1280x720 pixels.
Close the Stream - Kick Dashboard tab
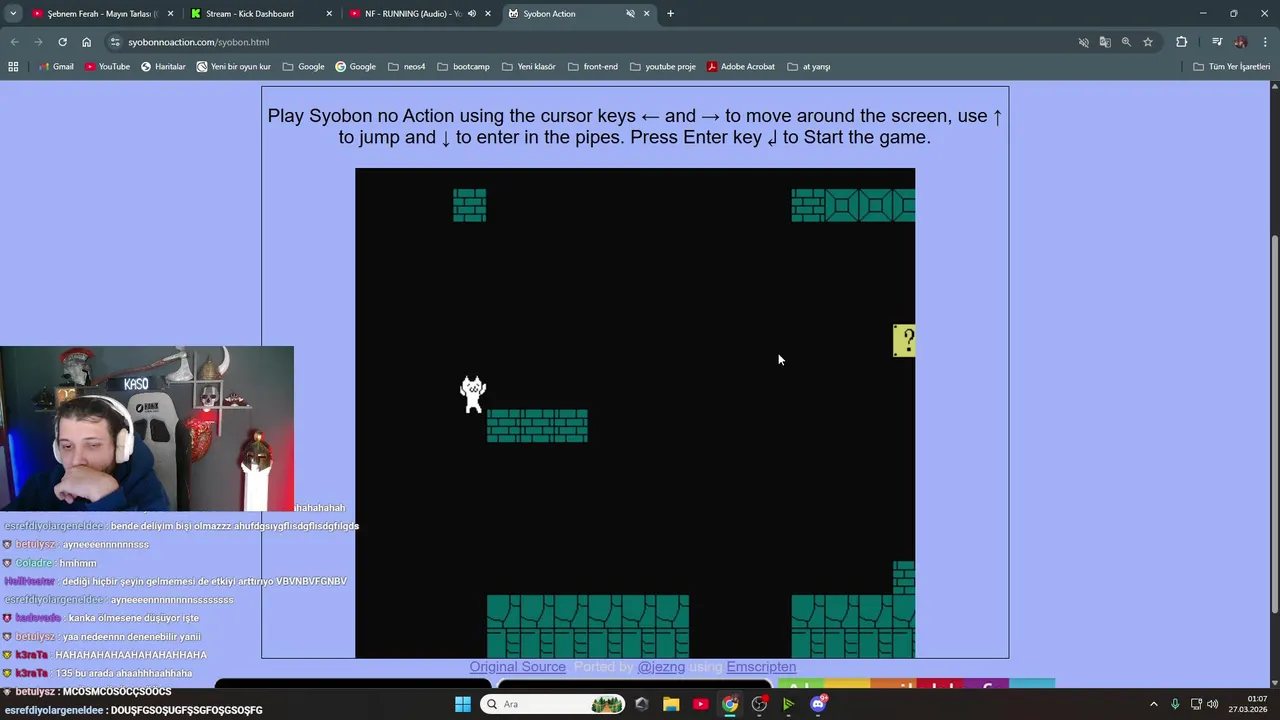click(x=329, y=14)
